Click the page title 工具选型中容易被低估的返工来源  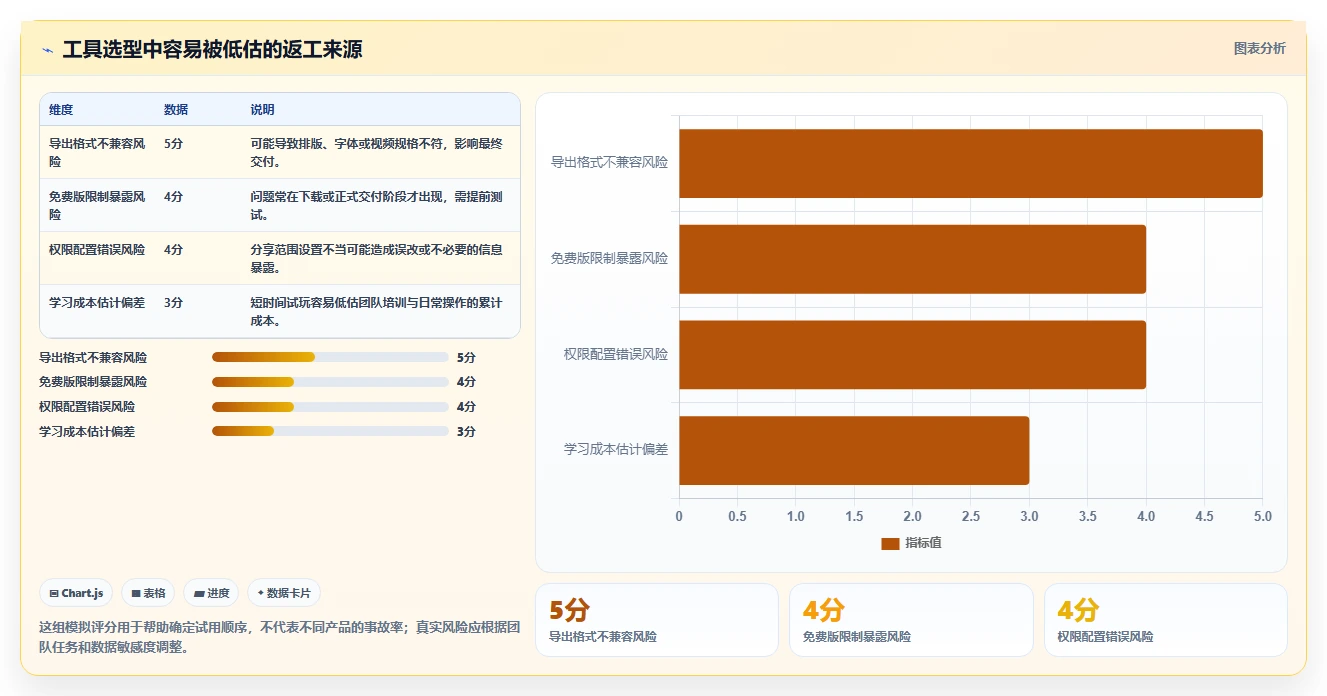(212, 50)
